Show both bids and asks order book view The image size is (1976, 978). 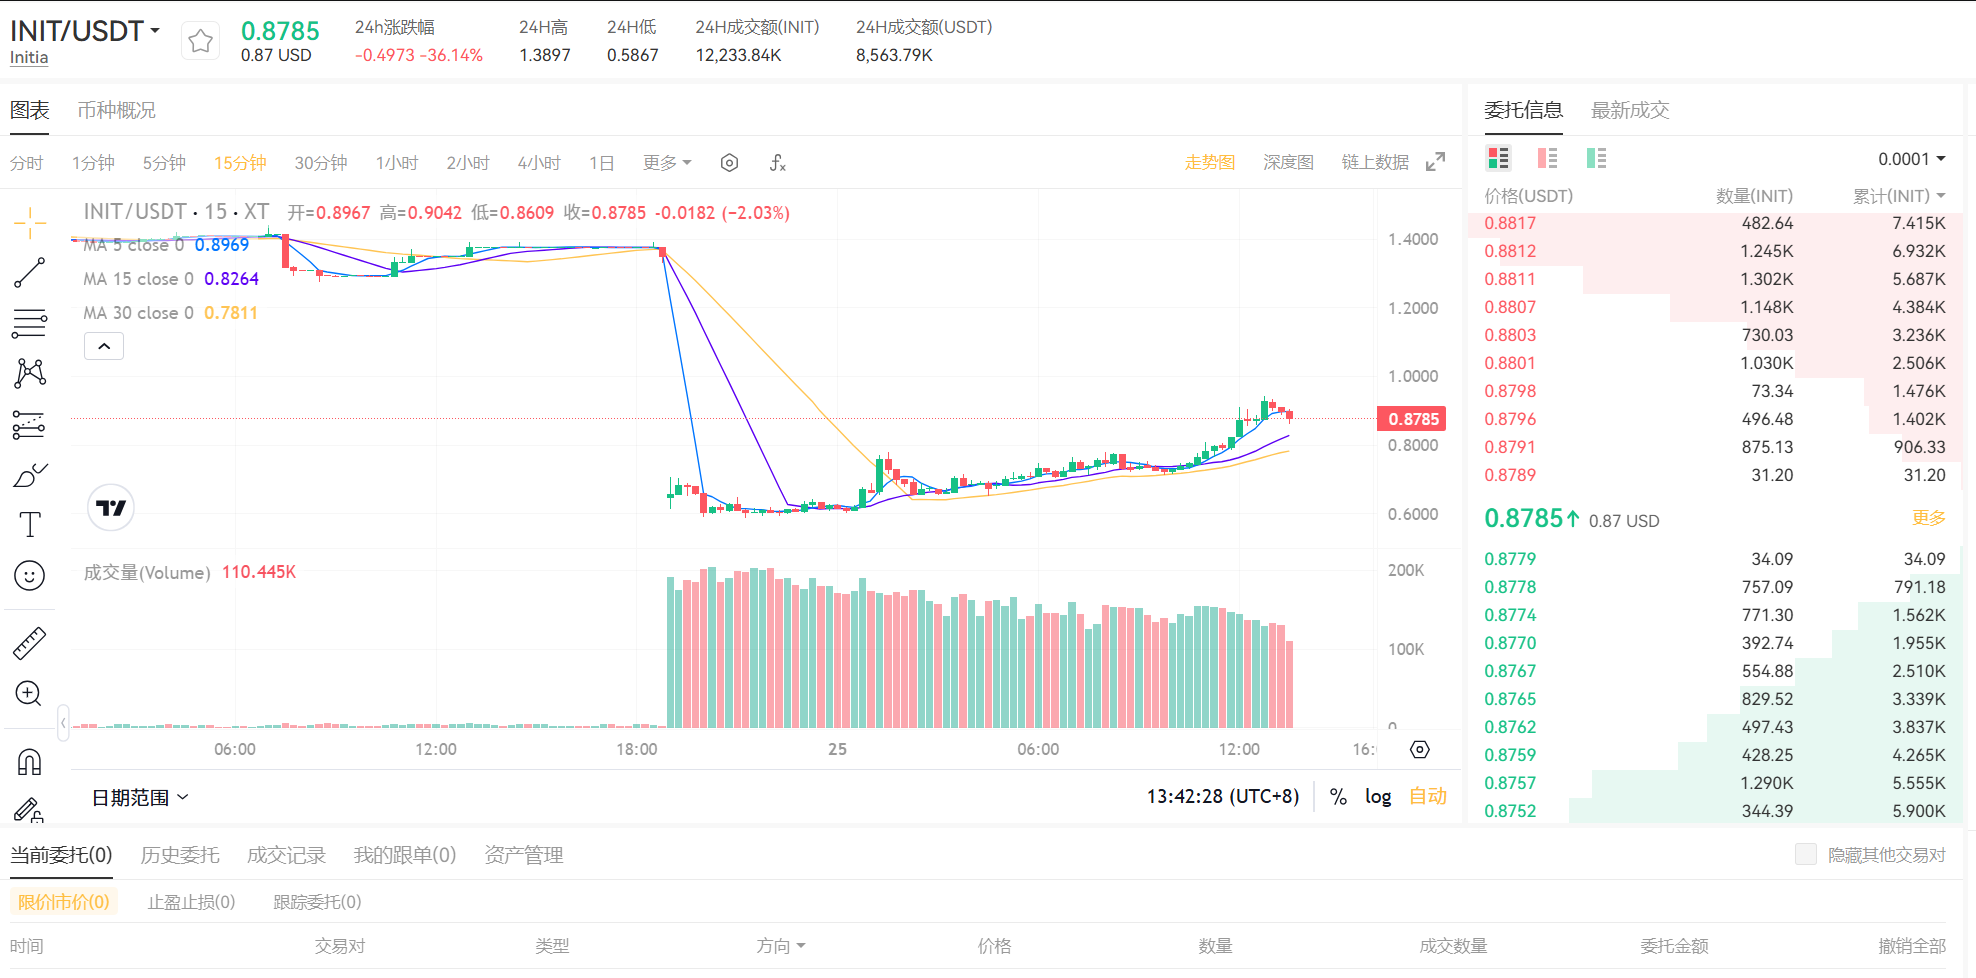1498,158
